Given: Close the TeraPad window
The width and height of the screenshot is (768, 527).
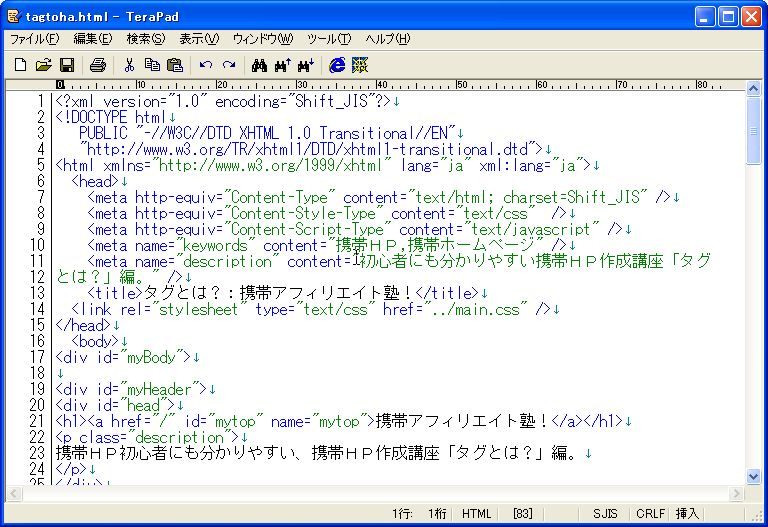Looking at the screenshot, I should tap(751, 17).
